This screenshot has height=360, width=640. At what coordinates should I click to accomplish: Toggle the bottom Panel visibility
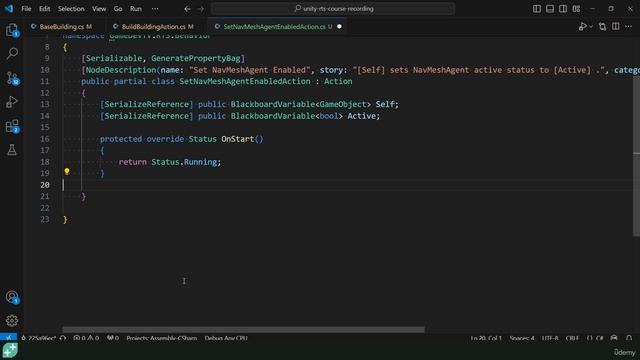click(x=550, y=9)
